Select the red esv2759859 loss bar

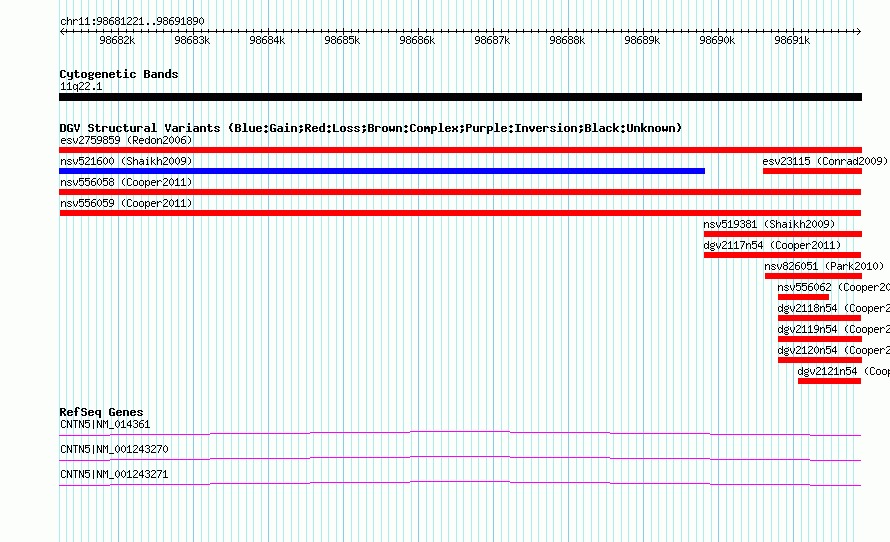pos(460,150)
